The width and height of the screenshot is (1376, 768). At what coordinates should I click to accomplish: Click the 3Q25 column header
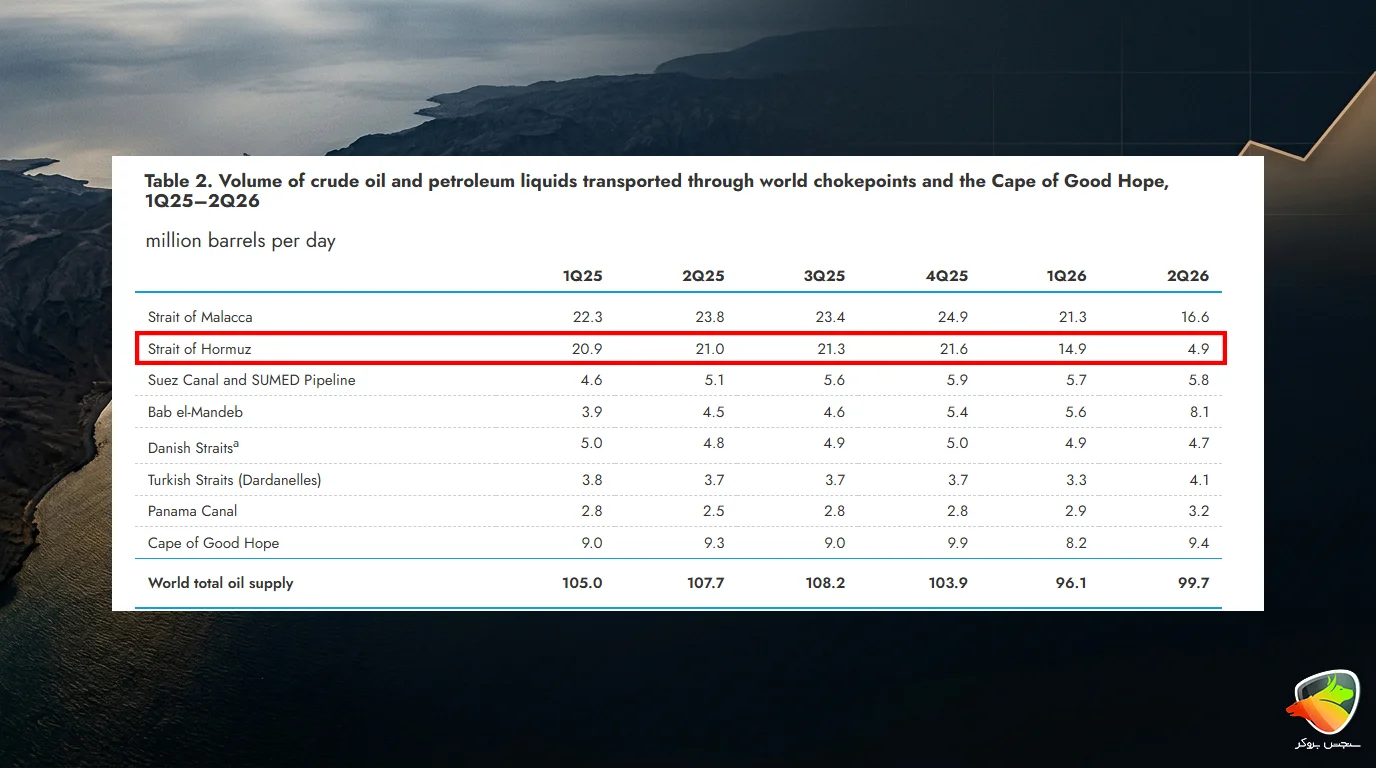[825, 276]
